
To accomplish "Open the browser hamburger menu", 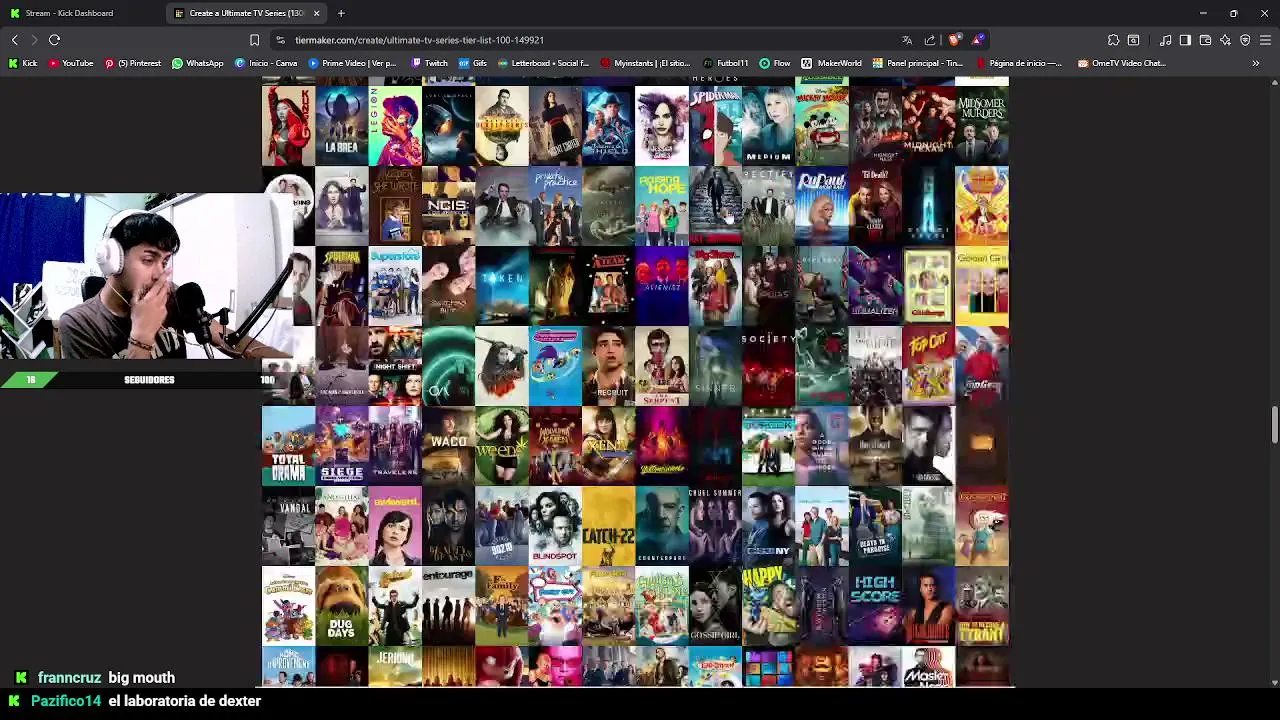I will tap(1265, 40).
